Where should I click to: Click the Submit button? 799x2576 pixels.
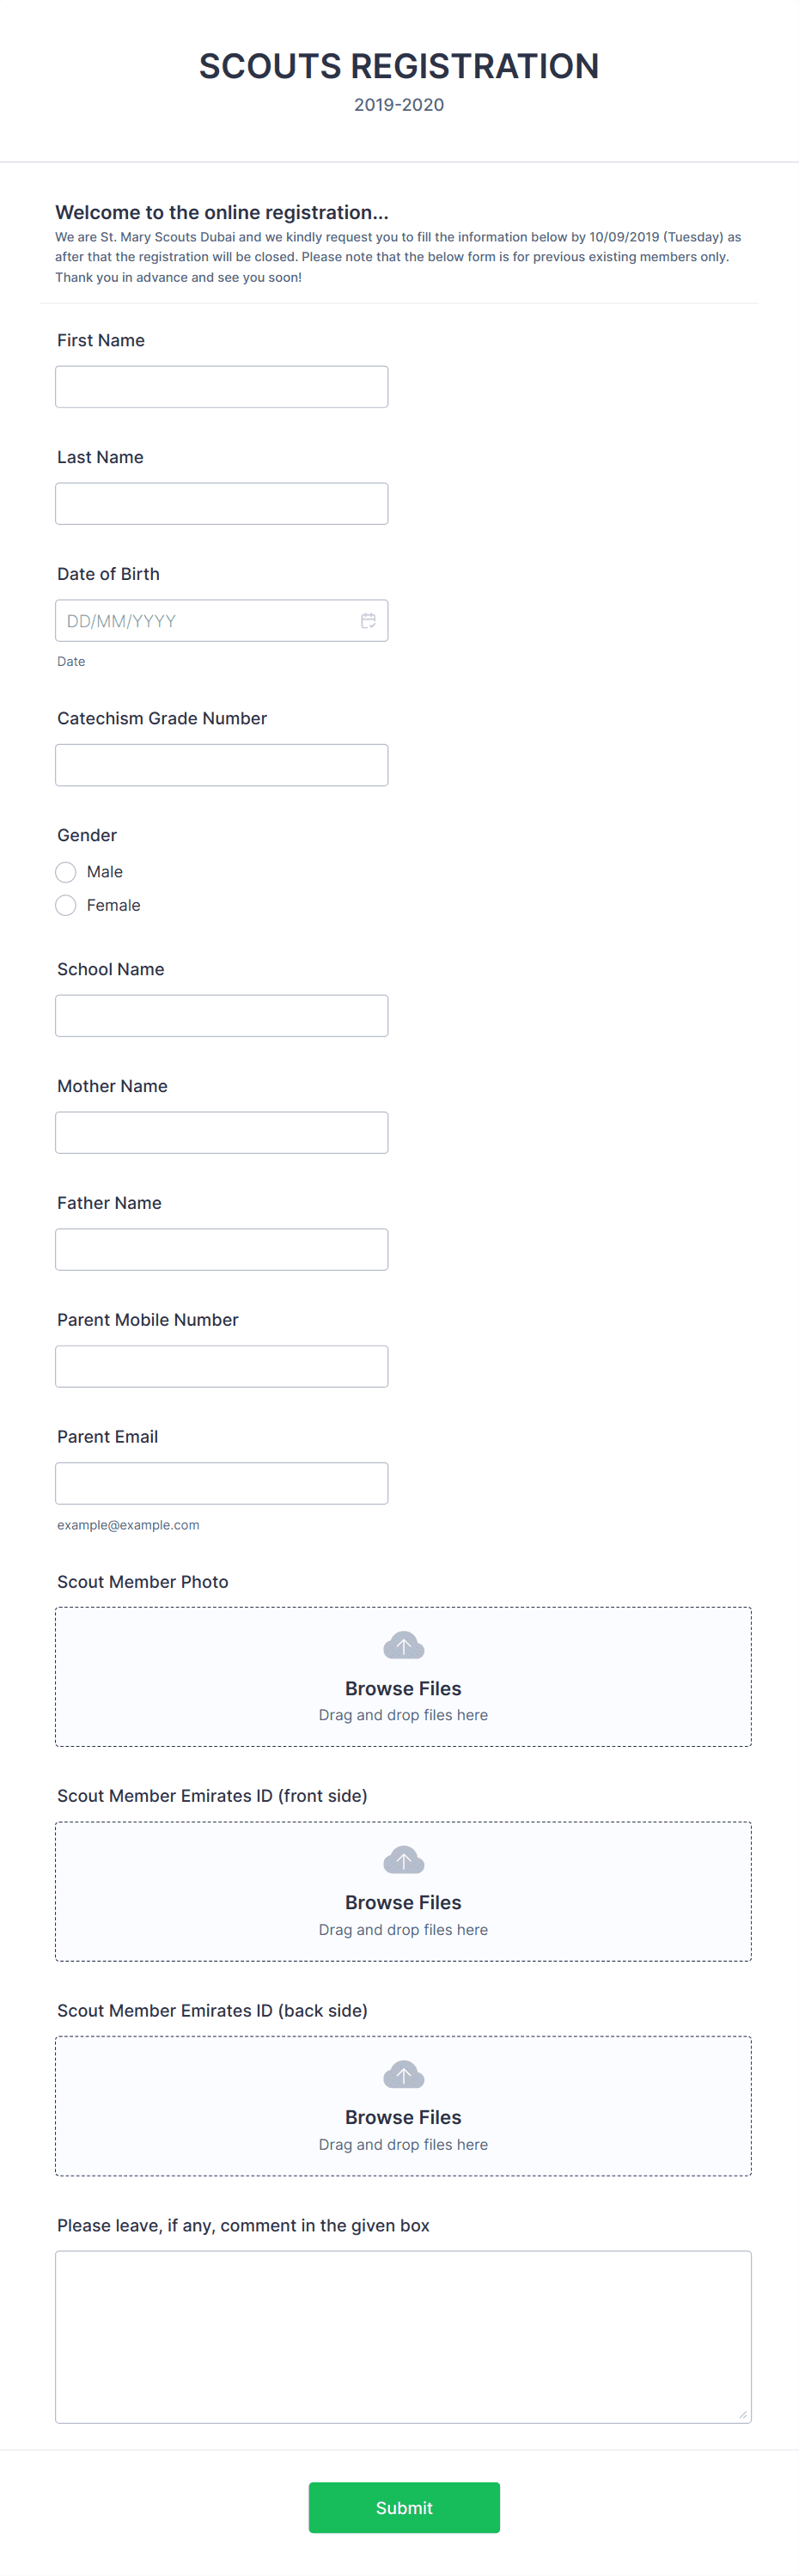[403, 2508]
